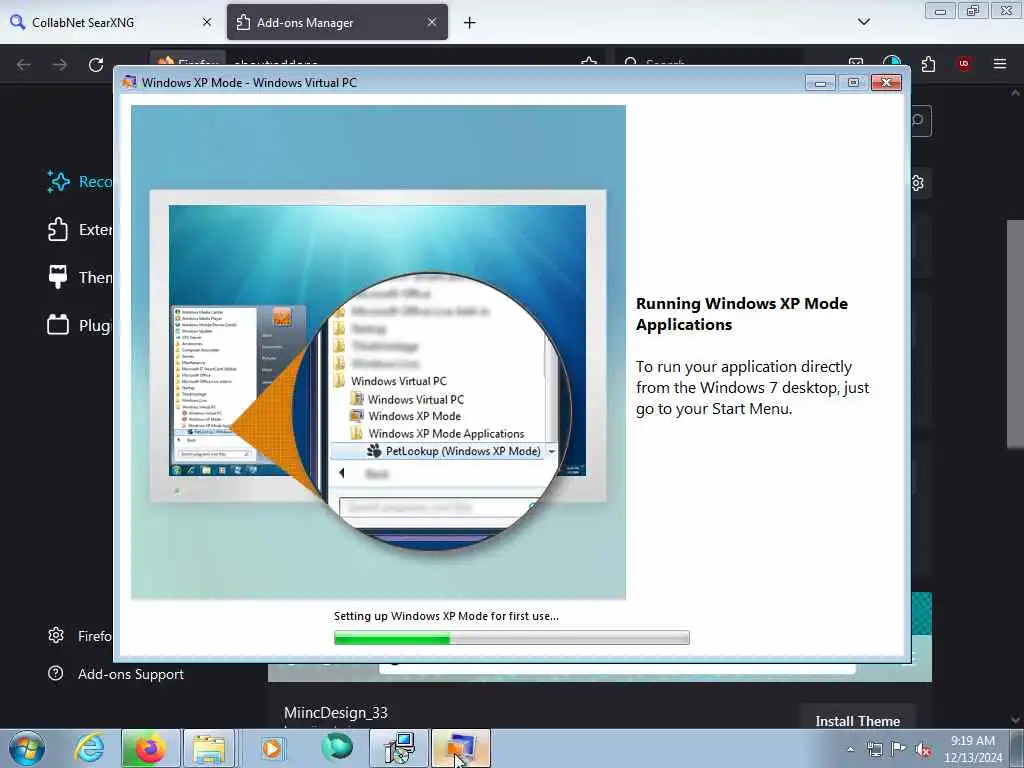Click the muted volume tray icon

[x=923, y=750]
